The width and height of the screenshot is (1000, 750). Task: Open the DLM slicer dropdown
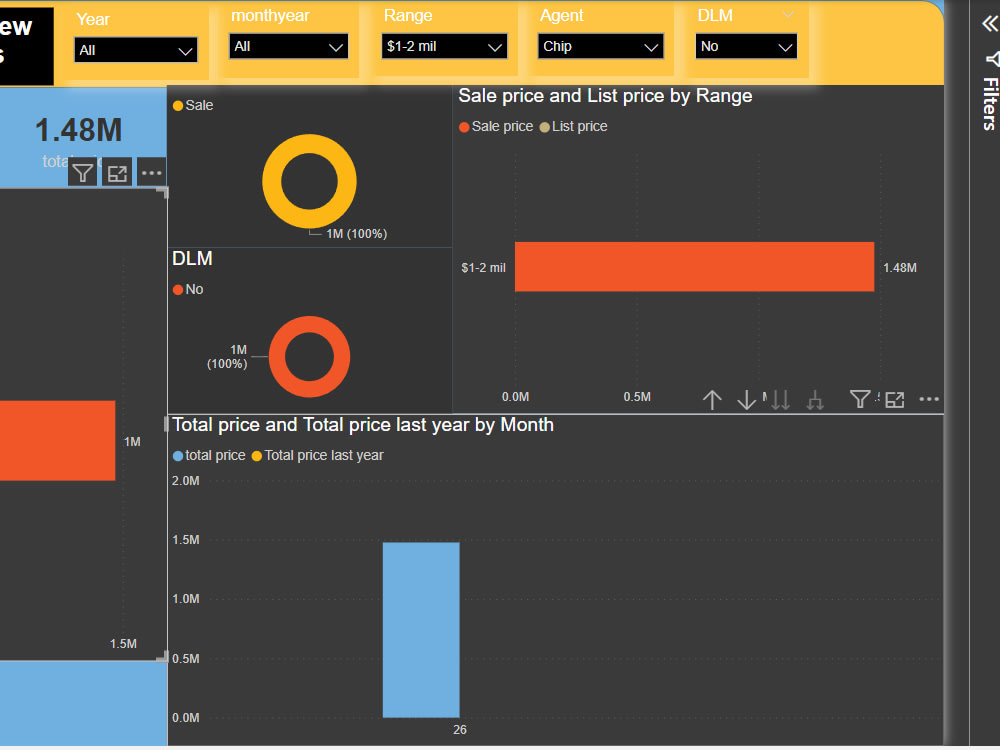coord(746,46)
